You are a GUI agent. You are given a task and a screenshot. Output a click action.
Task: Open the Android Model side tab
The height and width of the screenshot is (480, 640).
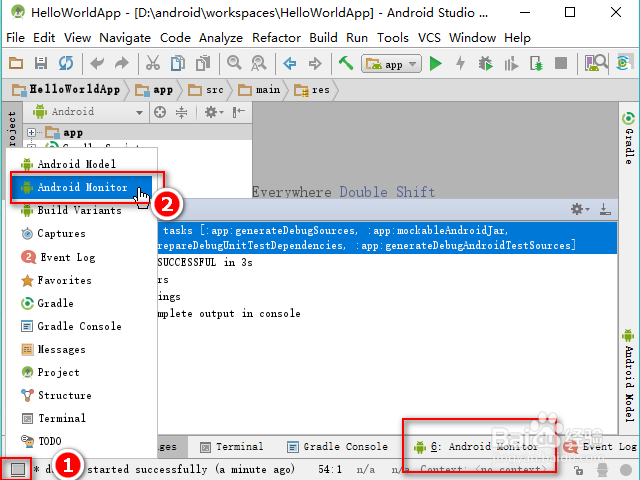point(629,376)
